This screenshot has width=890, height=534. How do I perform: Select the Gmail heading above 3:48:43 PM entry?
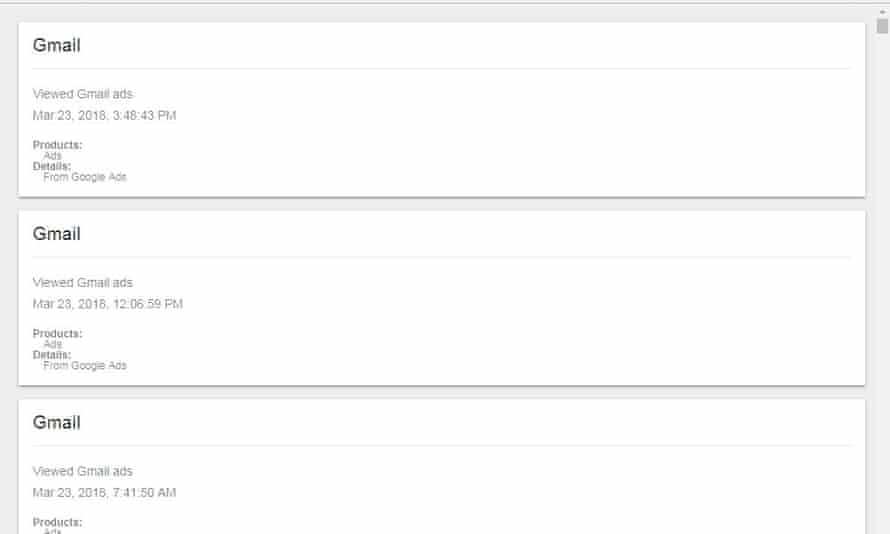click(x=57, y=45)
